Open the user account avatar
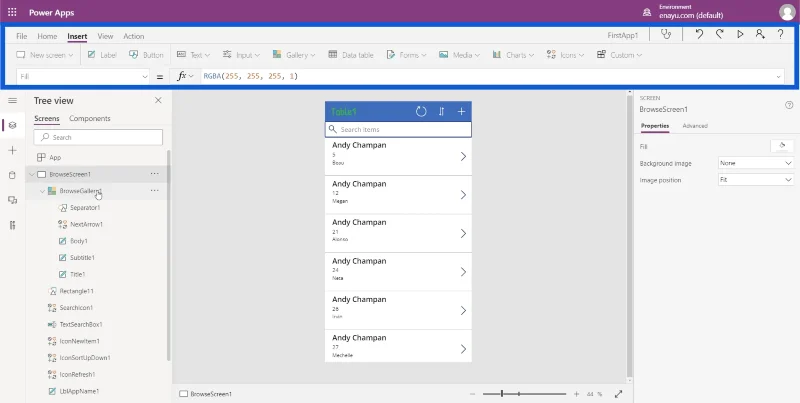Image resolution: width=800 pixels, height=403 pixels. coord(787,12)
